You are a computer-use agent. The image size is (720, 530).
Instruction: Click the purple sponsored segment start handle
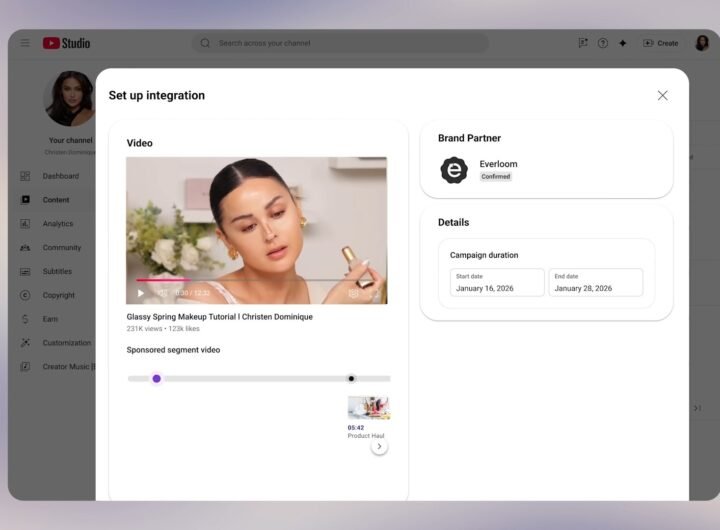coord(157,378)
